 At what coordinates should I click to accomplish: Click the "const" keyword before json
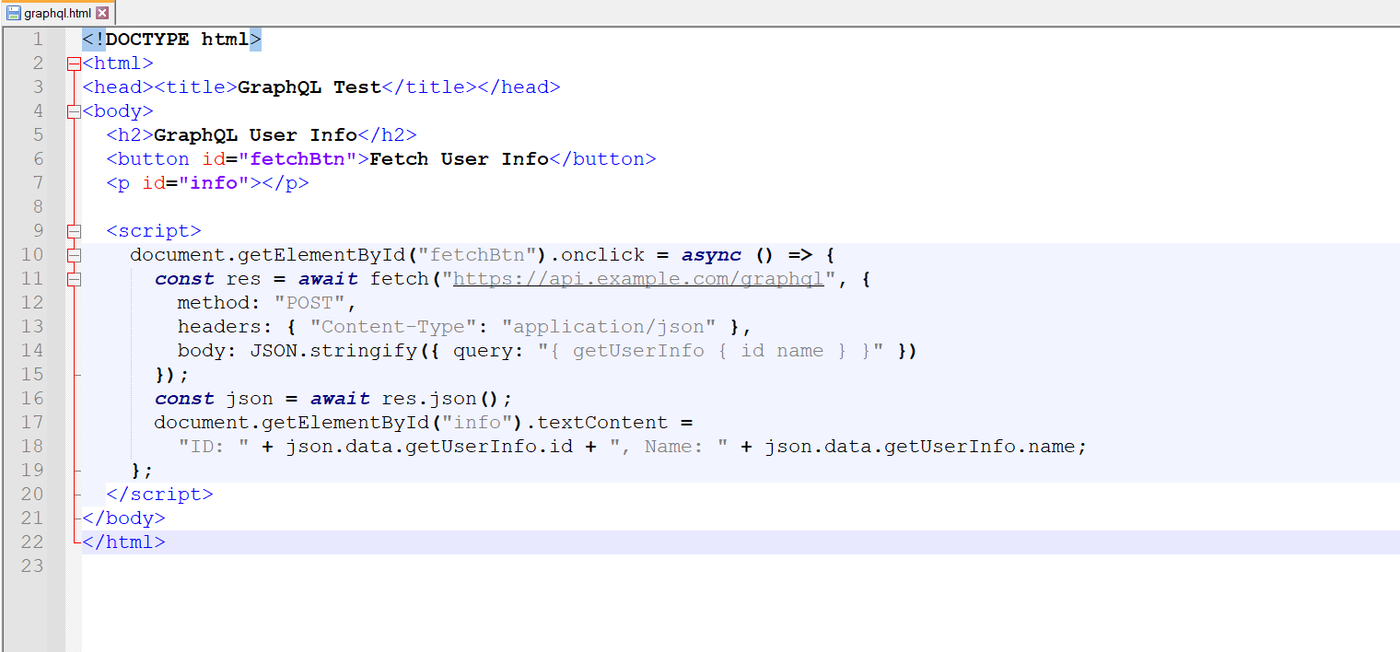click(x=184, y=399)
